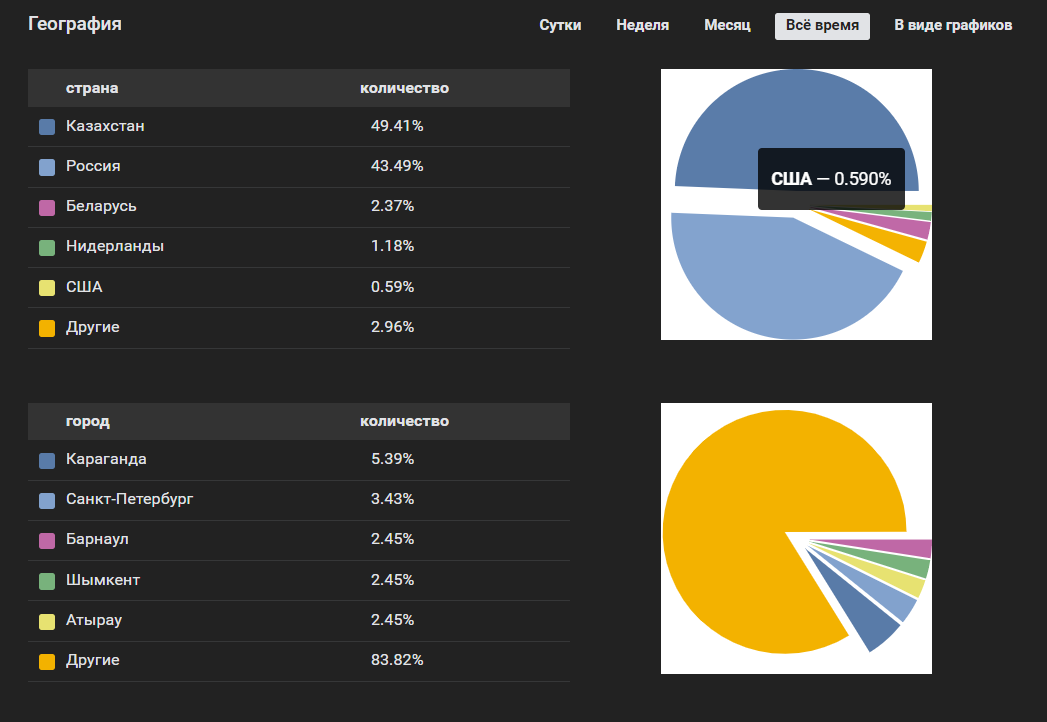Select the Казахстан country row label
This screenshot has width=1047, height=722.
(105, 126)
